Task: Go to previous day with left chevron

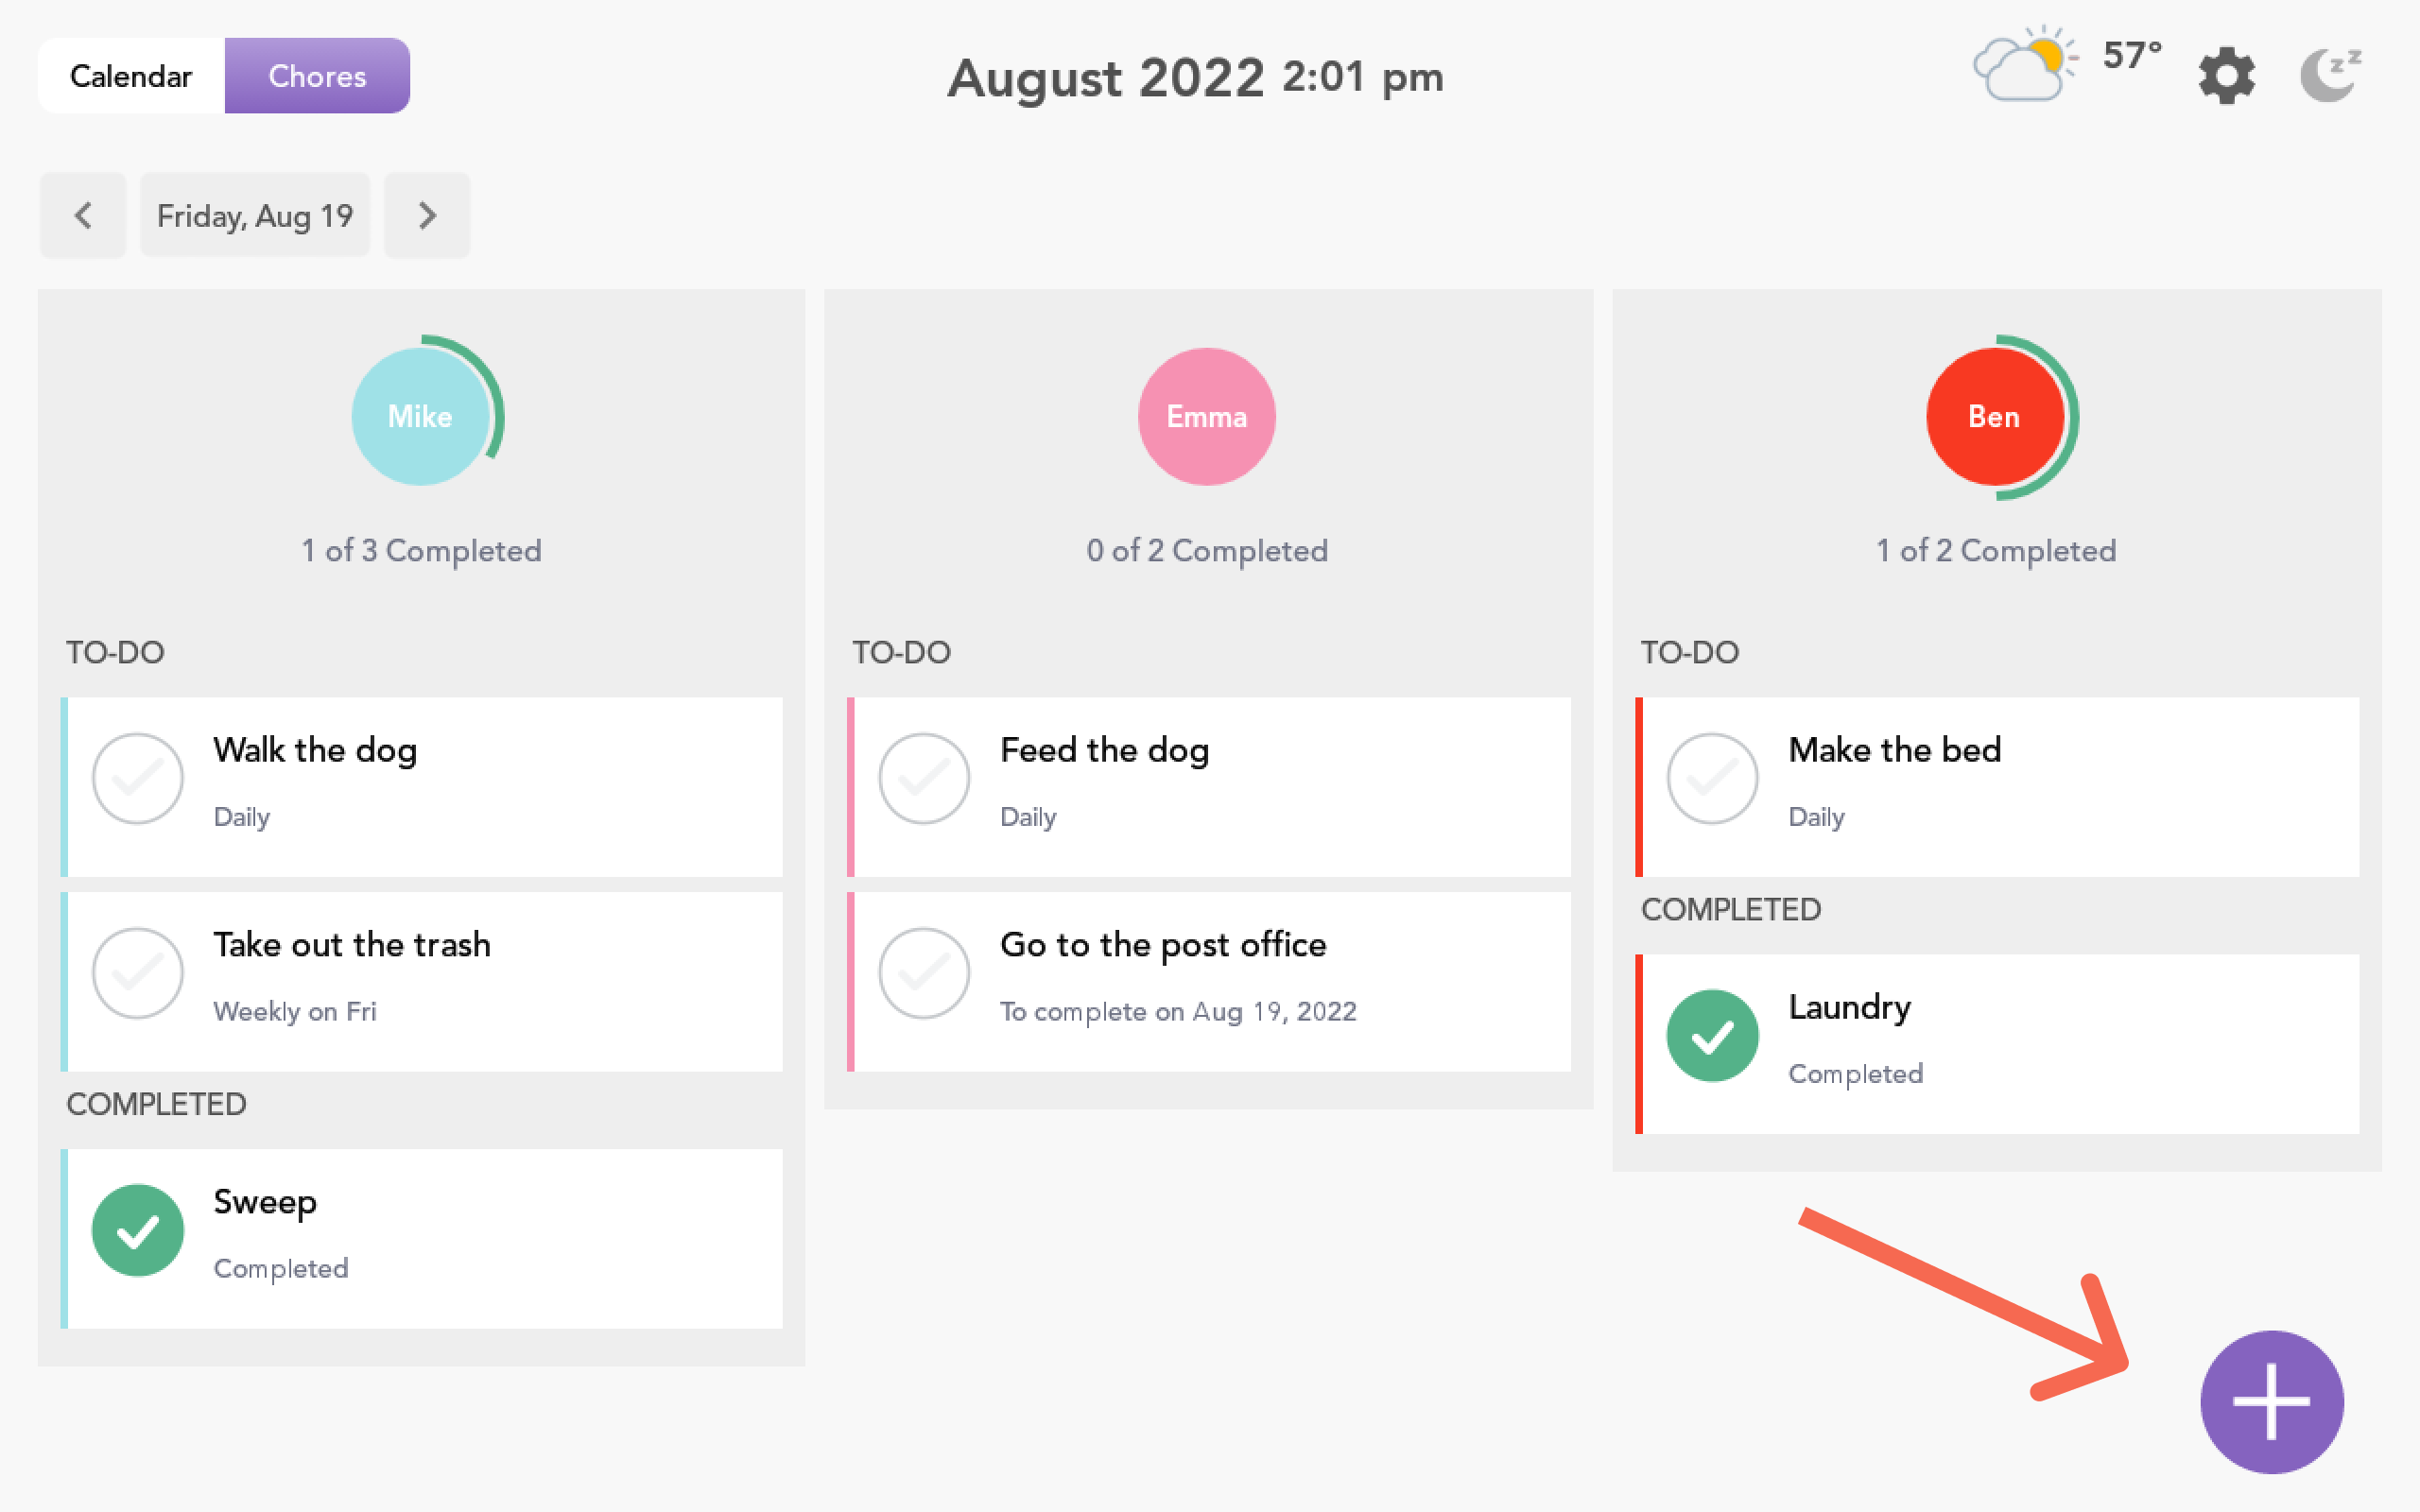Action: click(x=83, y=215)
